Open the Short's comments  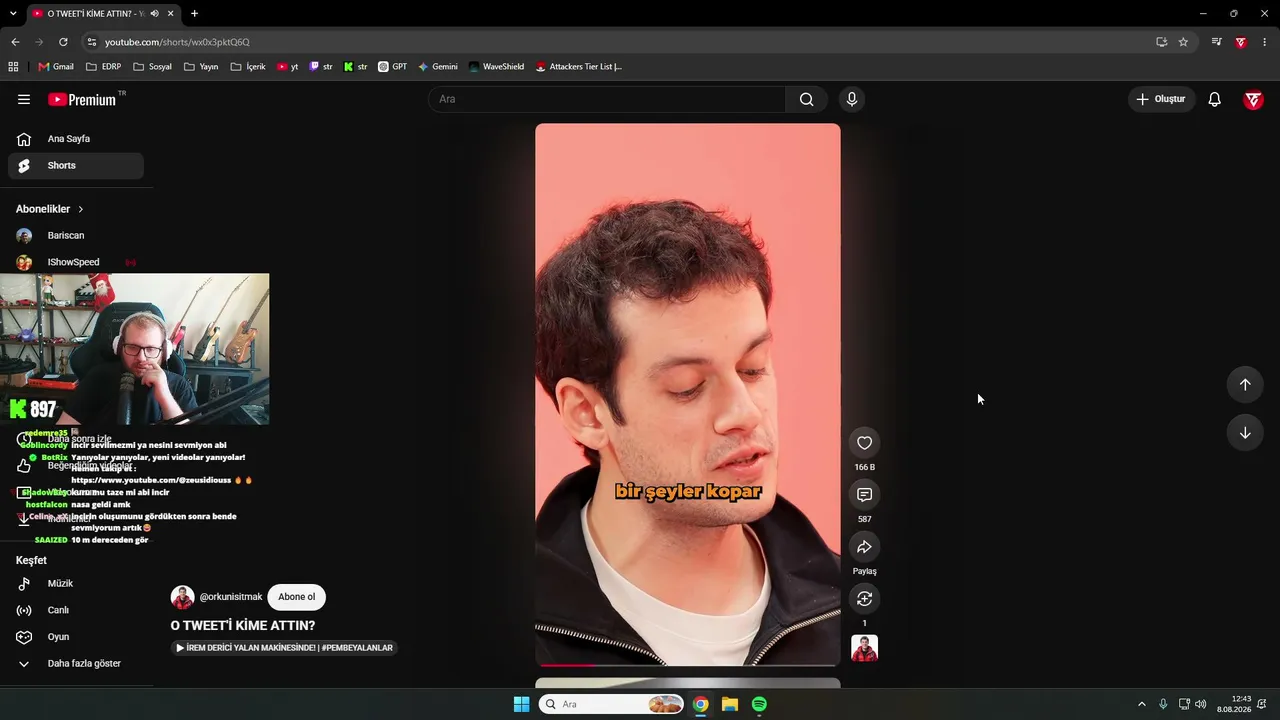tap(865, 495)
